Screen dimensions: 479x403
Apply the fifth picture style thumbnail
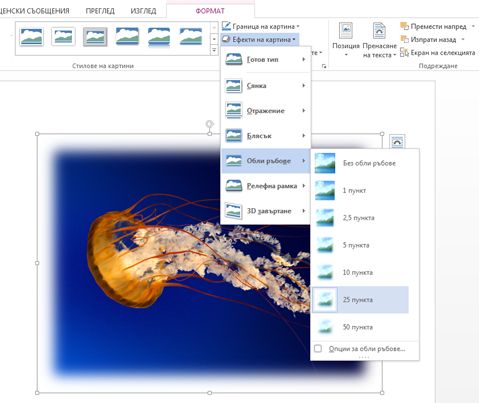coord(159,37)
